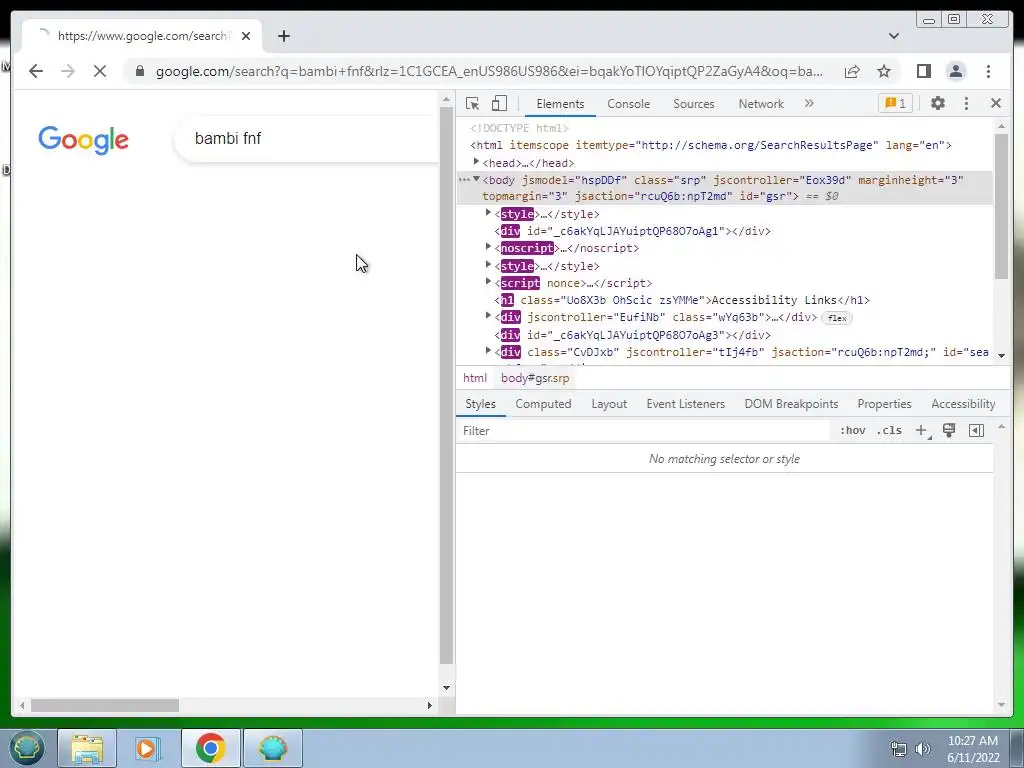Image resolution: width=1024 pixels, height=768 pixels.
Task: Select html in breadcrumb bar
Action: point(475,378)
